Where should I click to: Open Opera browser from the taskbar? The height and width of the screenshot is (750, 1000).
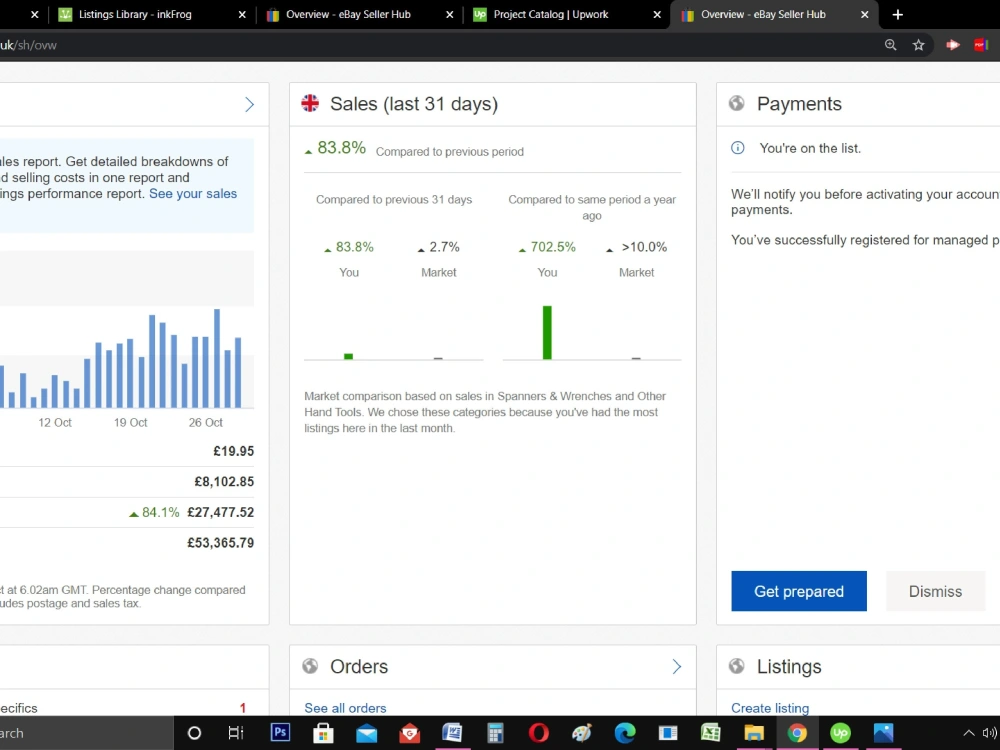pos(539,733)
